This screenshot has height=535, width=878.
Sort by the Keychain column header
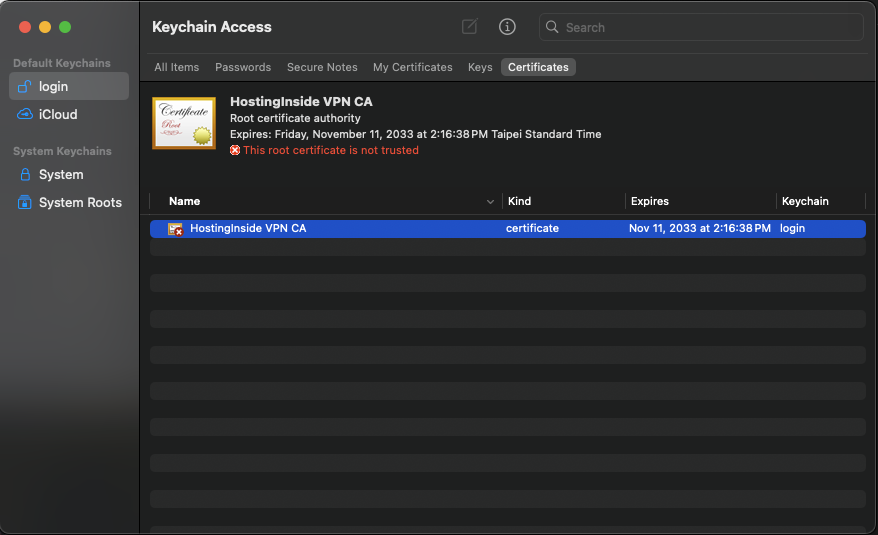tap(805, 201)
